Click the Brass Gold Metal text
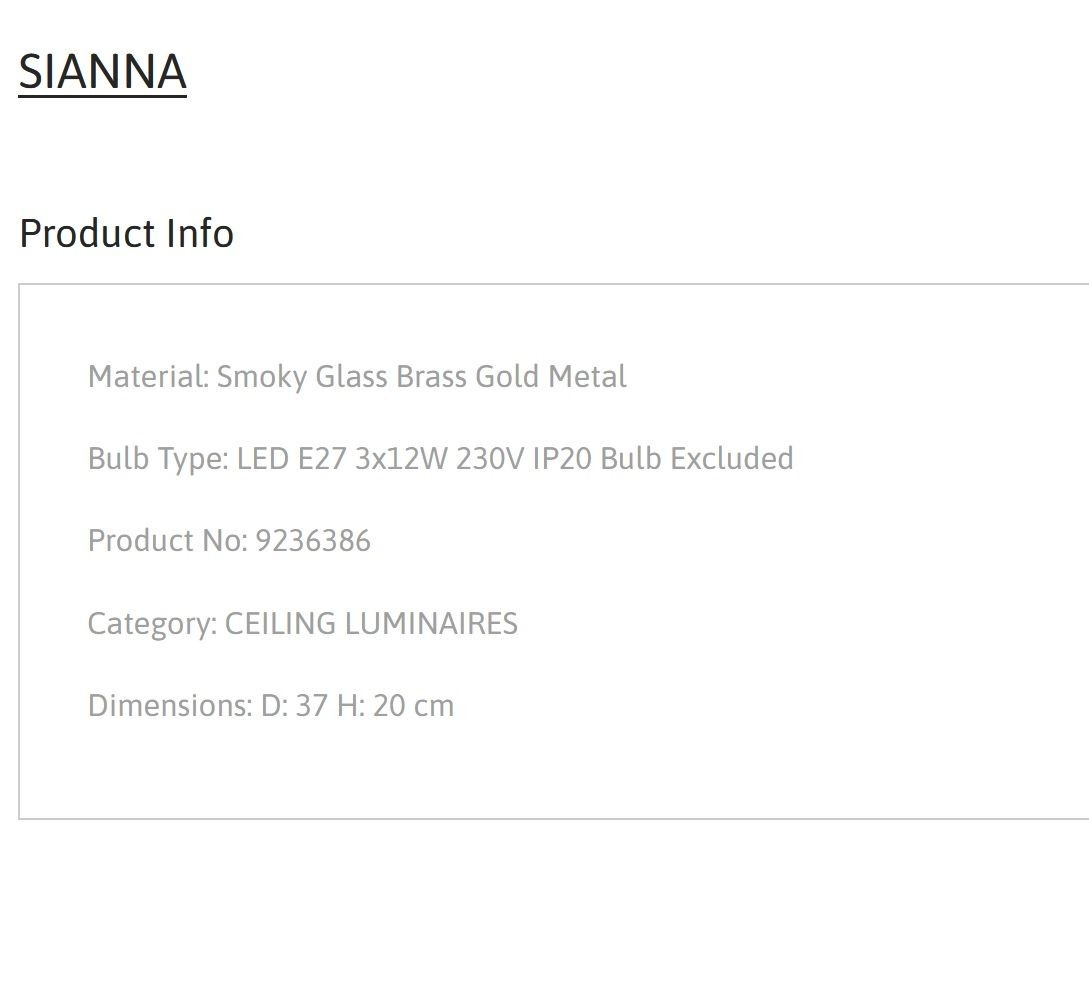Screen dimensions: 1089x1000 click(x=511, y=376)
